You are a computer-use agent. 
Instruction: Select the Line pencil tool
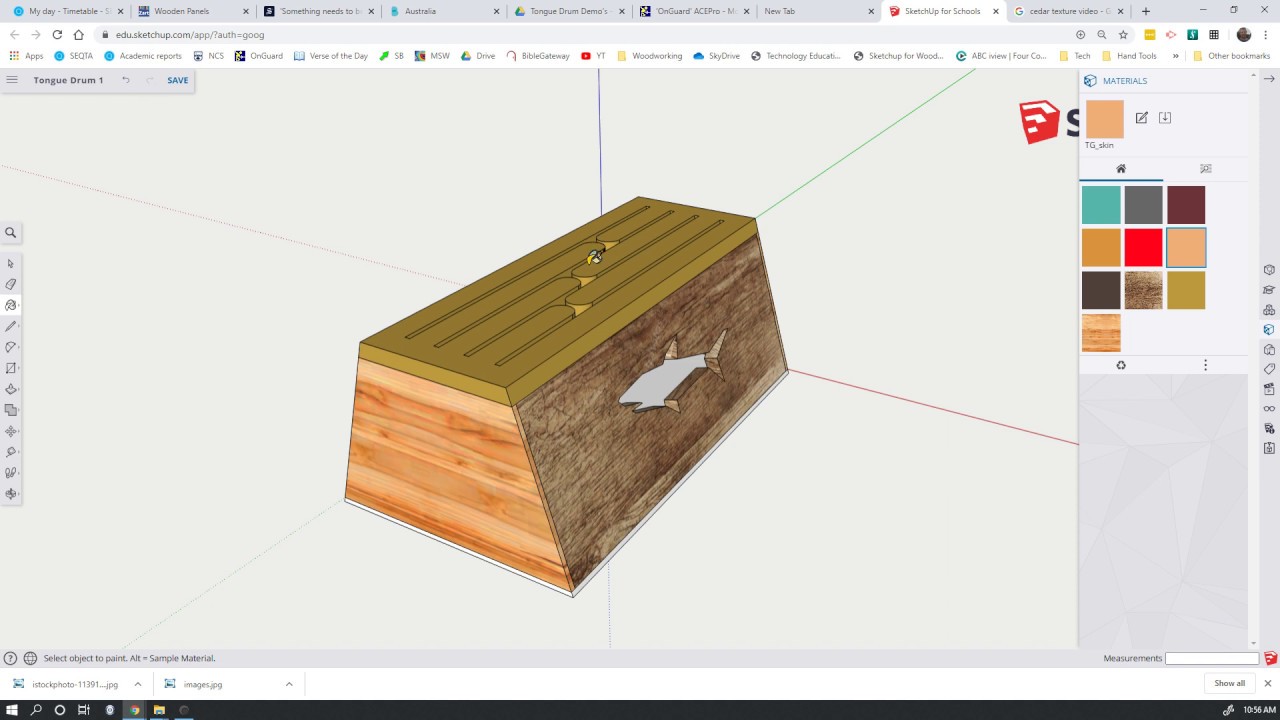tap(11, 326)
